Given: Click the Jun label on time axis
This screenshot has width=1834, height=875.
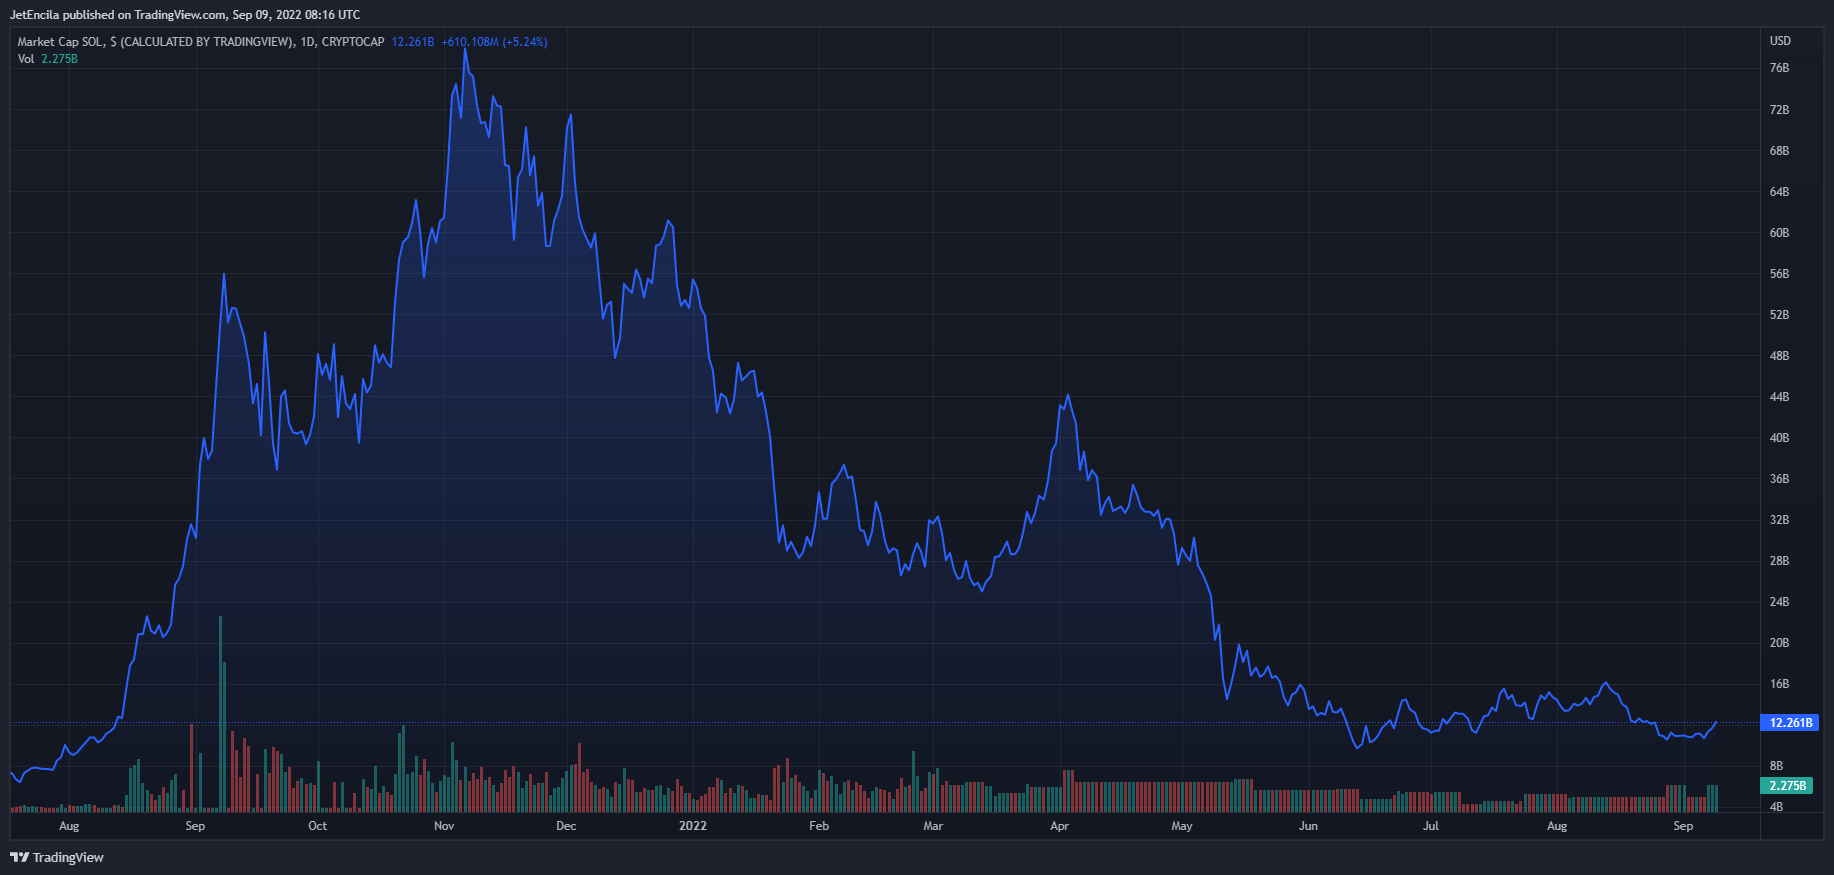Looking at the screenshot, I should click(1308, 826).
